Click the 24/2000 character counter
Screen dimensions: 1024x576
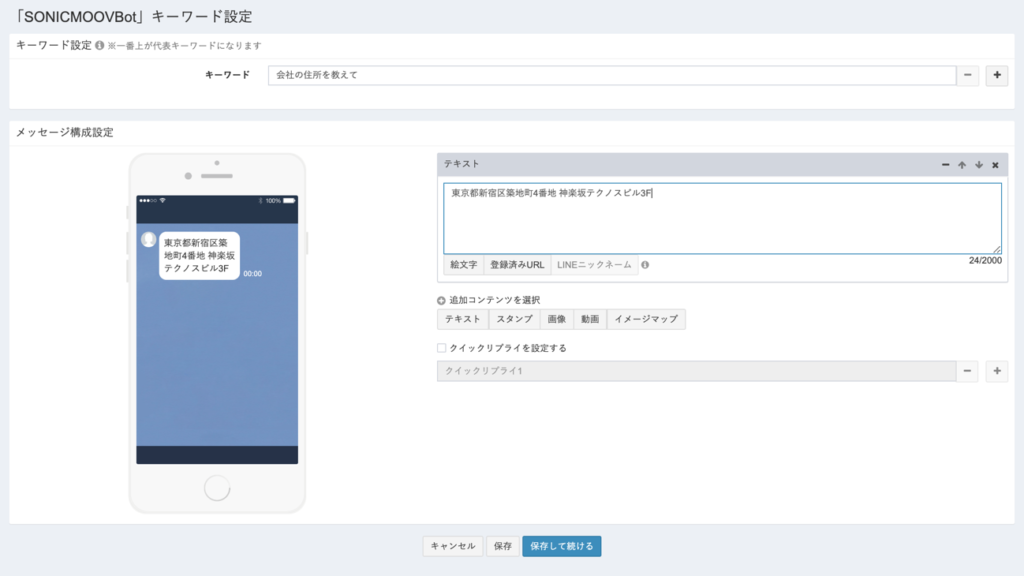(x=985, y=261)
